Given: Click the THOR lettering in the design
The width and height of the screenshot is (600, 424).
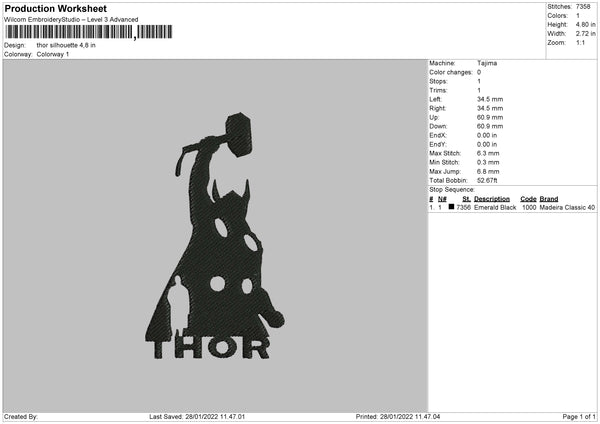Looking at the screenshot, I should click(x=211, y=349).
